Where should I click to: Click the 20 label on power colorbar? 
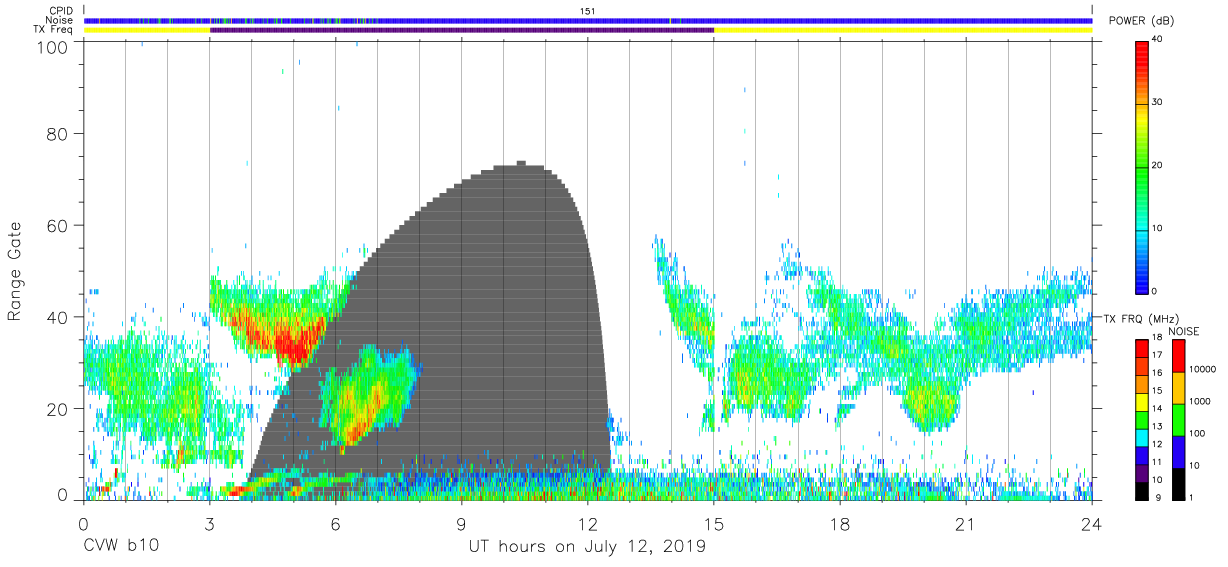[1157, 165]
